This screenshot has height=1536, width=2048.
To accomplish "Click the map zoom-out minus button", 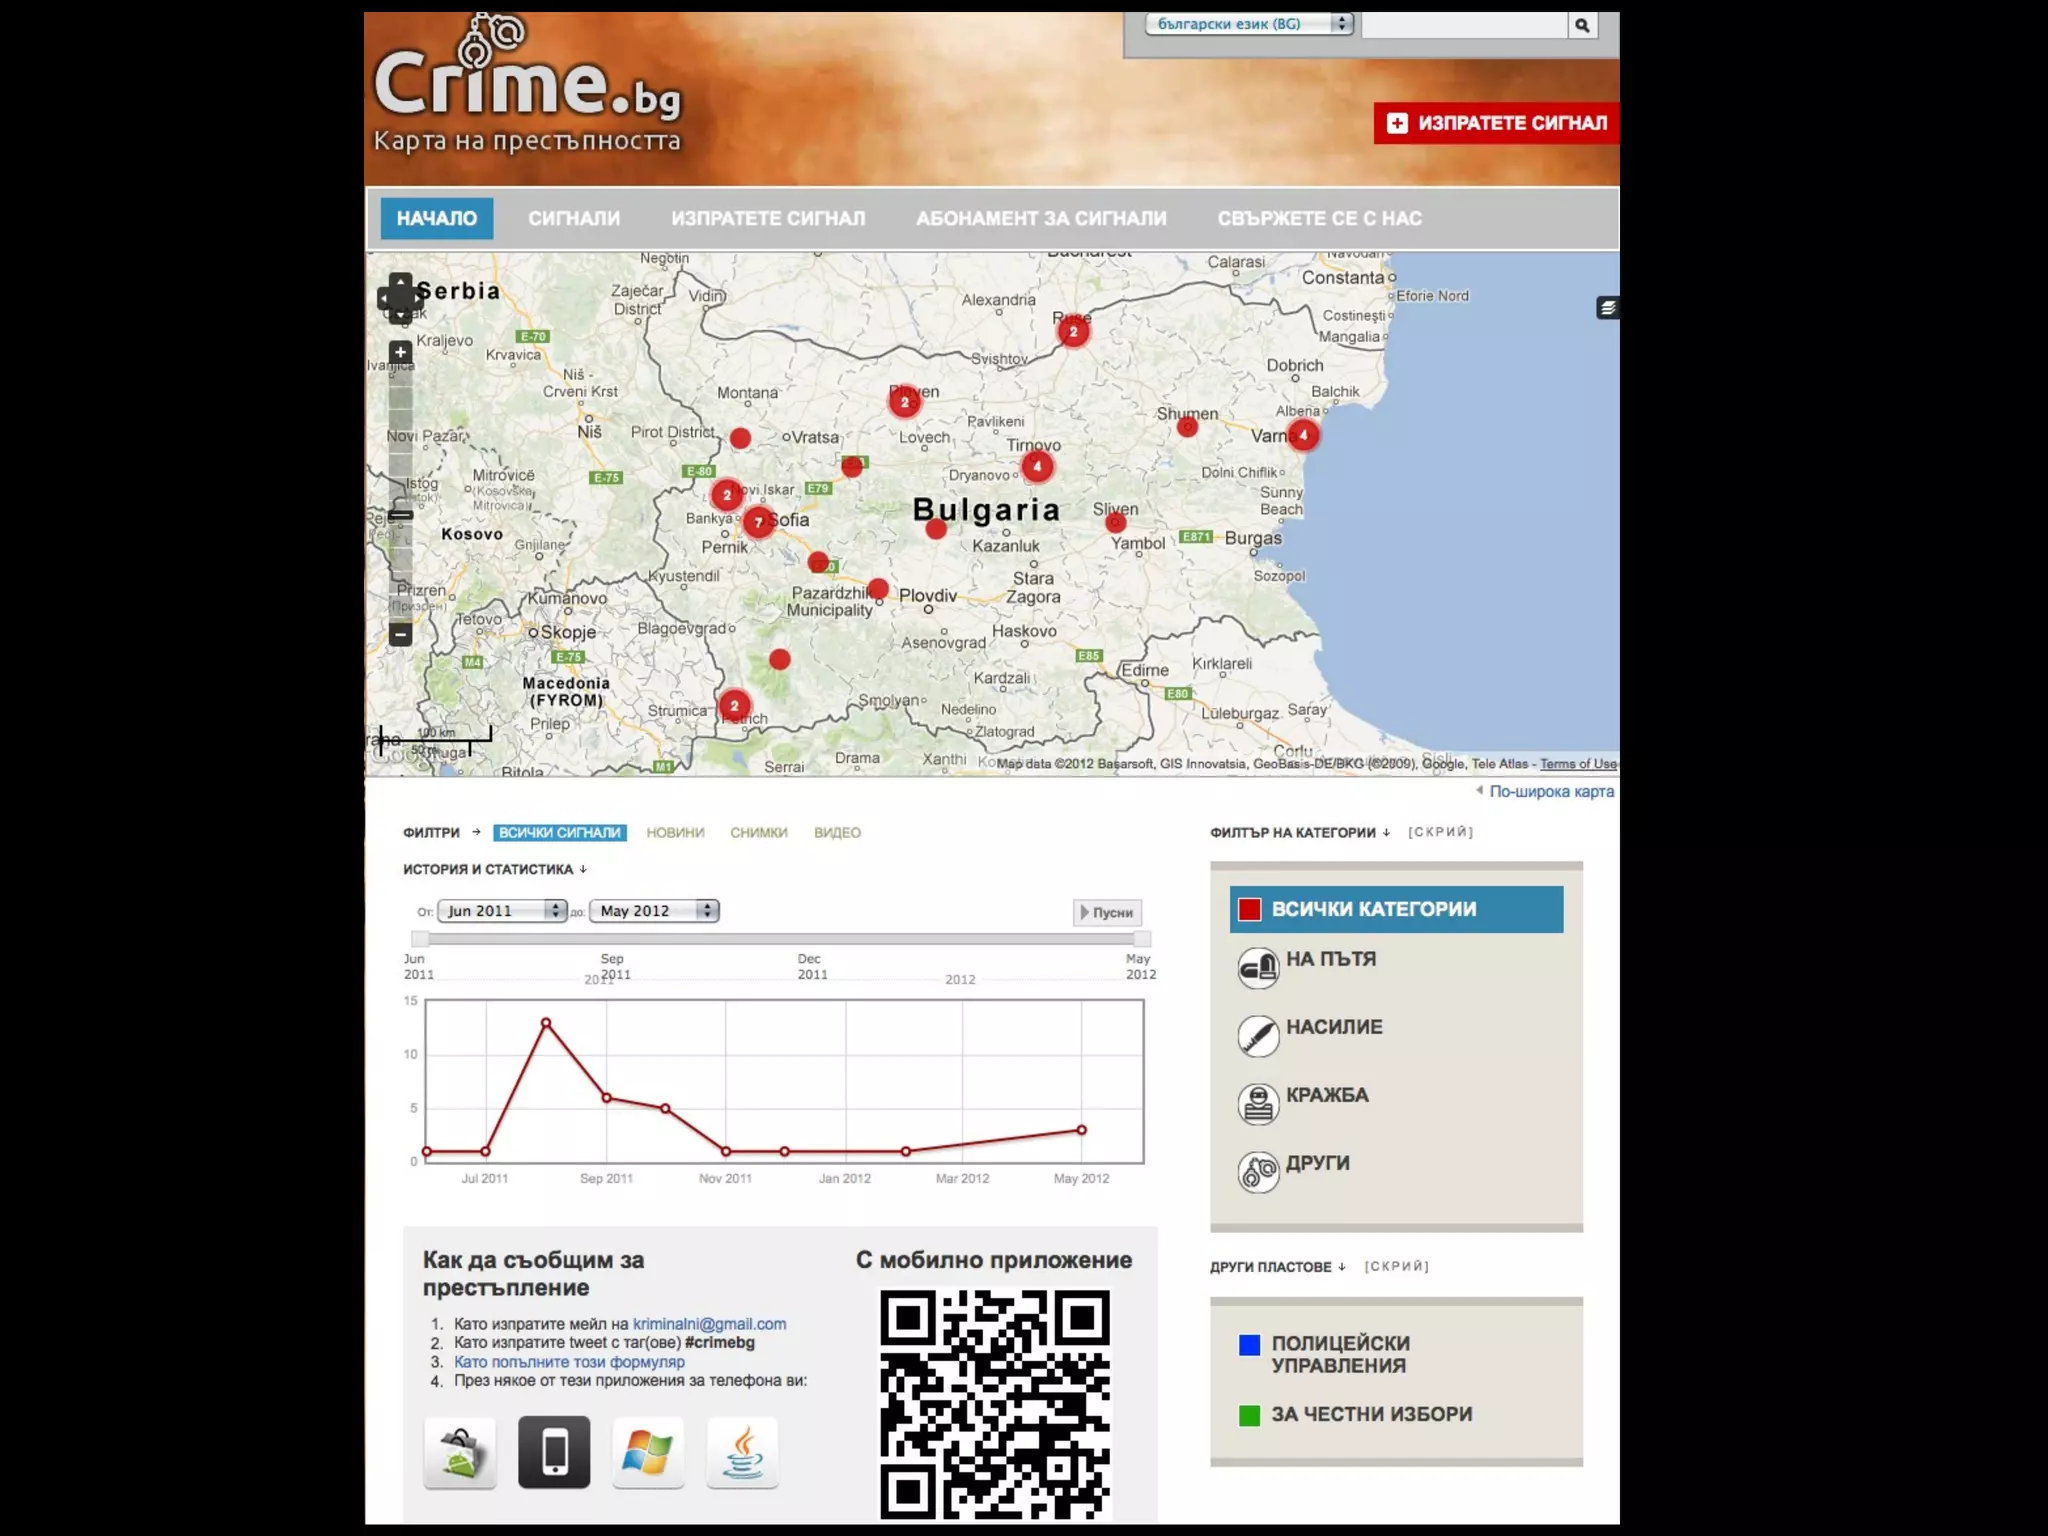I will 400,634.
